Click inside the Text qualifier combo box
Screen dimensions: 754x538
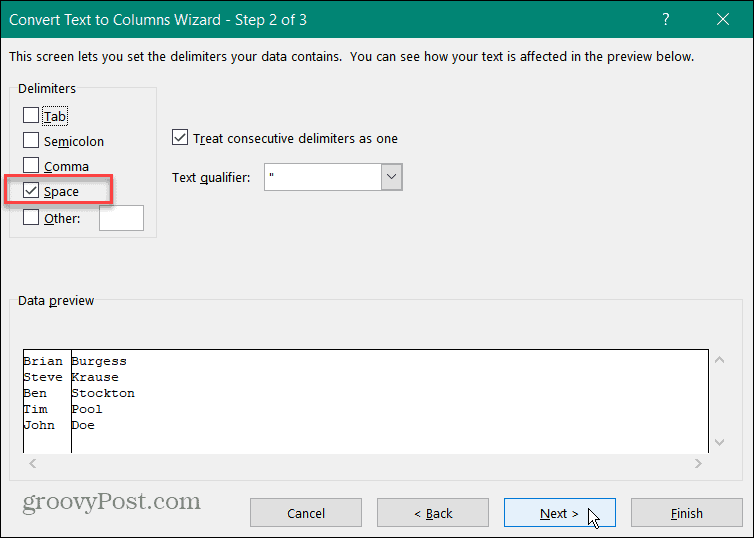point(323,177)
